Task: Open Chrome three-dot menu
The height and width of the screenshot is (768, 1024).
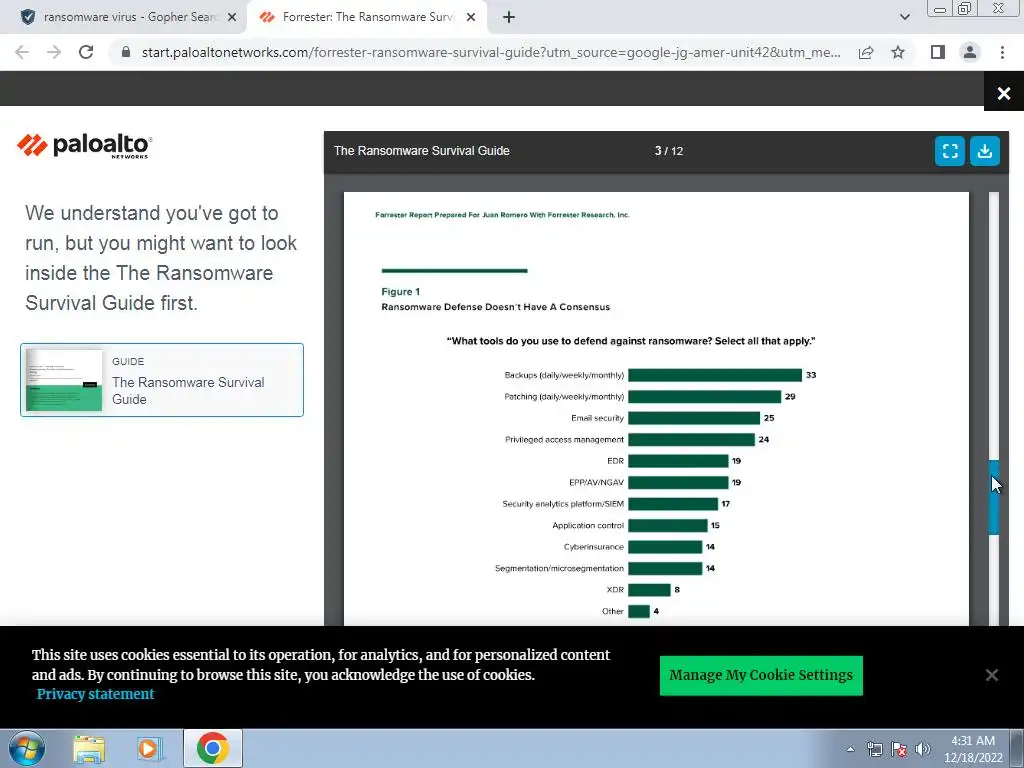Action: 1002,52
